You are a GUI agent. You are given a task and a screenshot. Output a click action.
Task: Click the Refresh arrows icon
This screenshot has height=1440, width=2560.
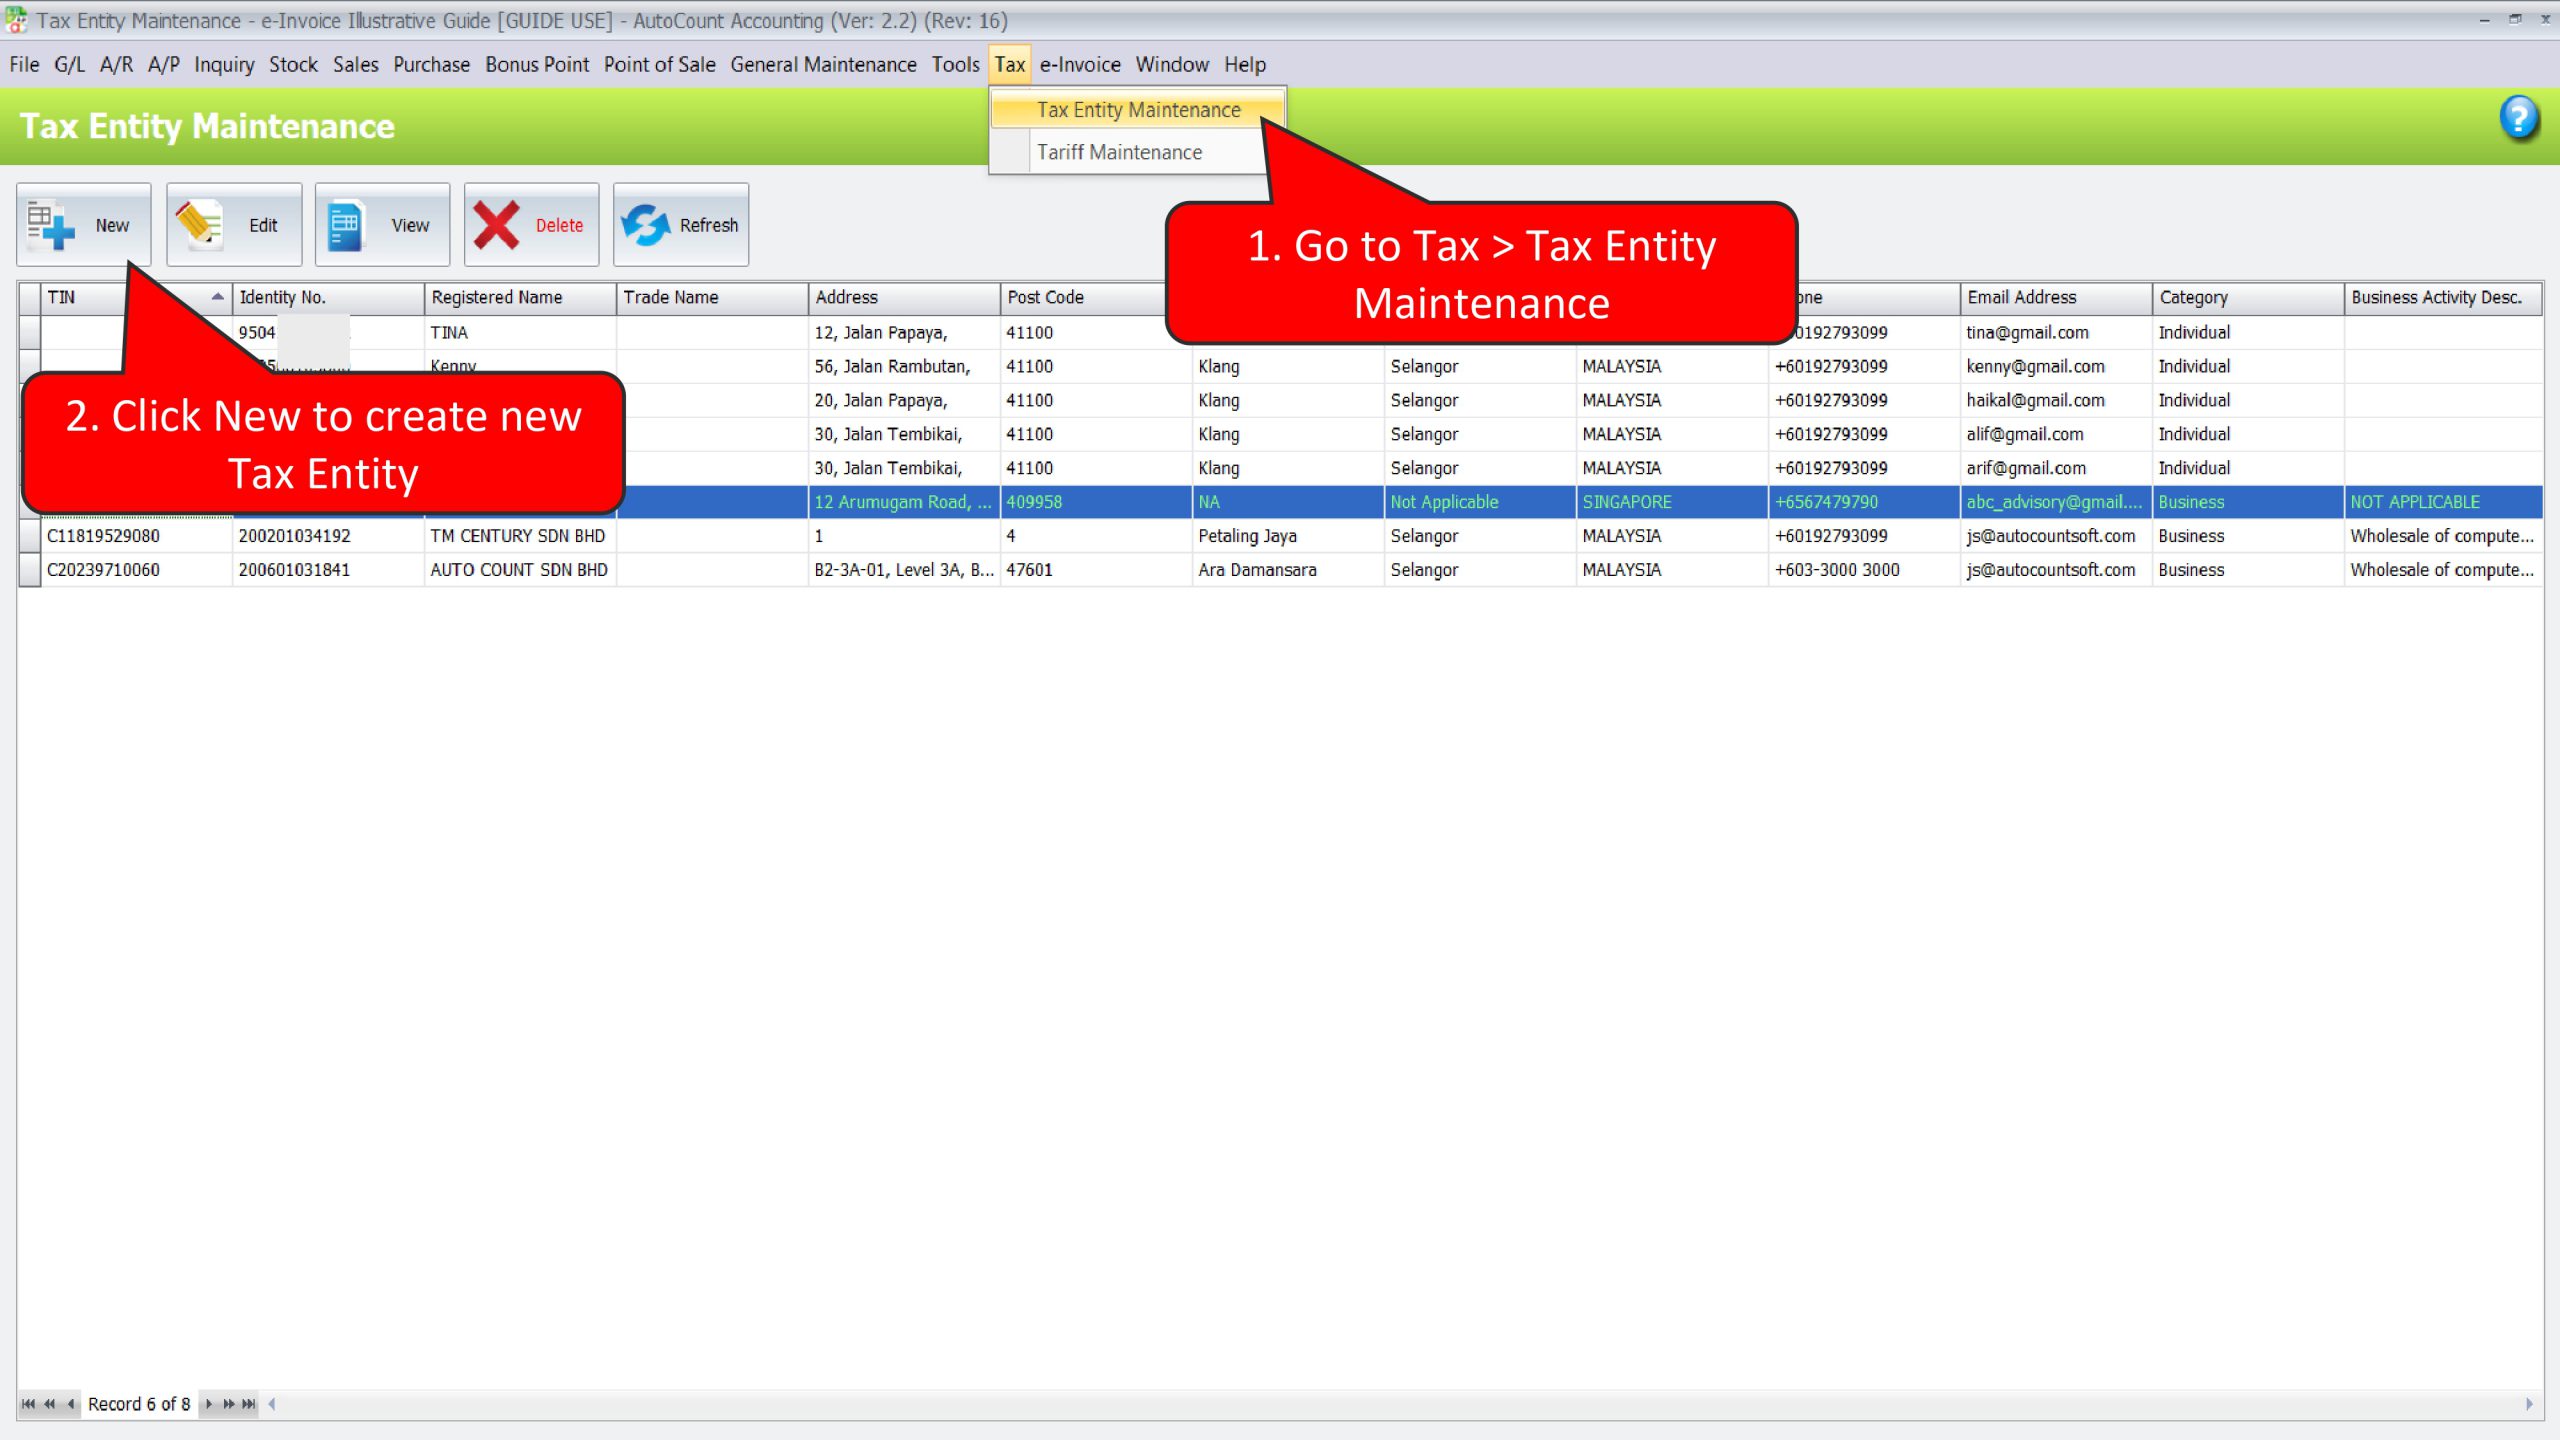tap(645, 225)
